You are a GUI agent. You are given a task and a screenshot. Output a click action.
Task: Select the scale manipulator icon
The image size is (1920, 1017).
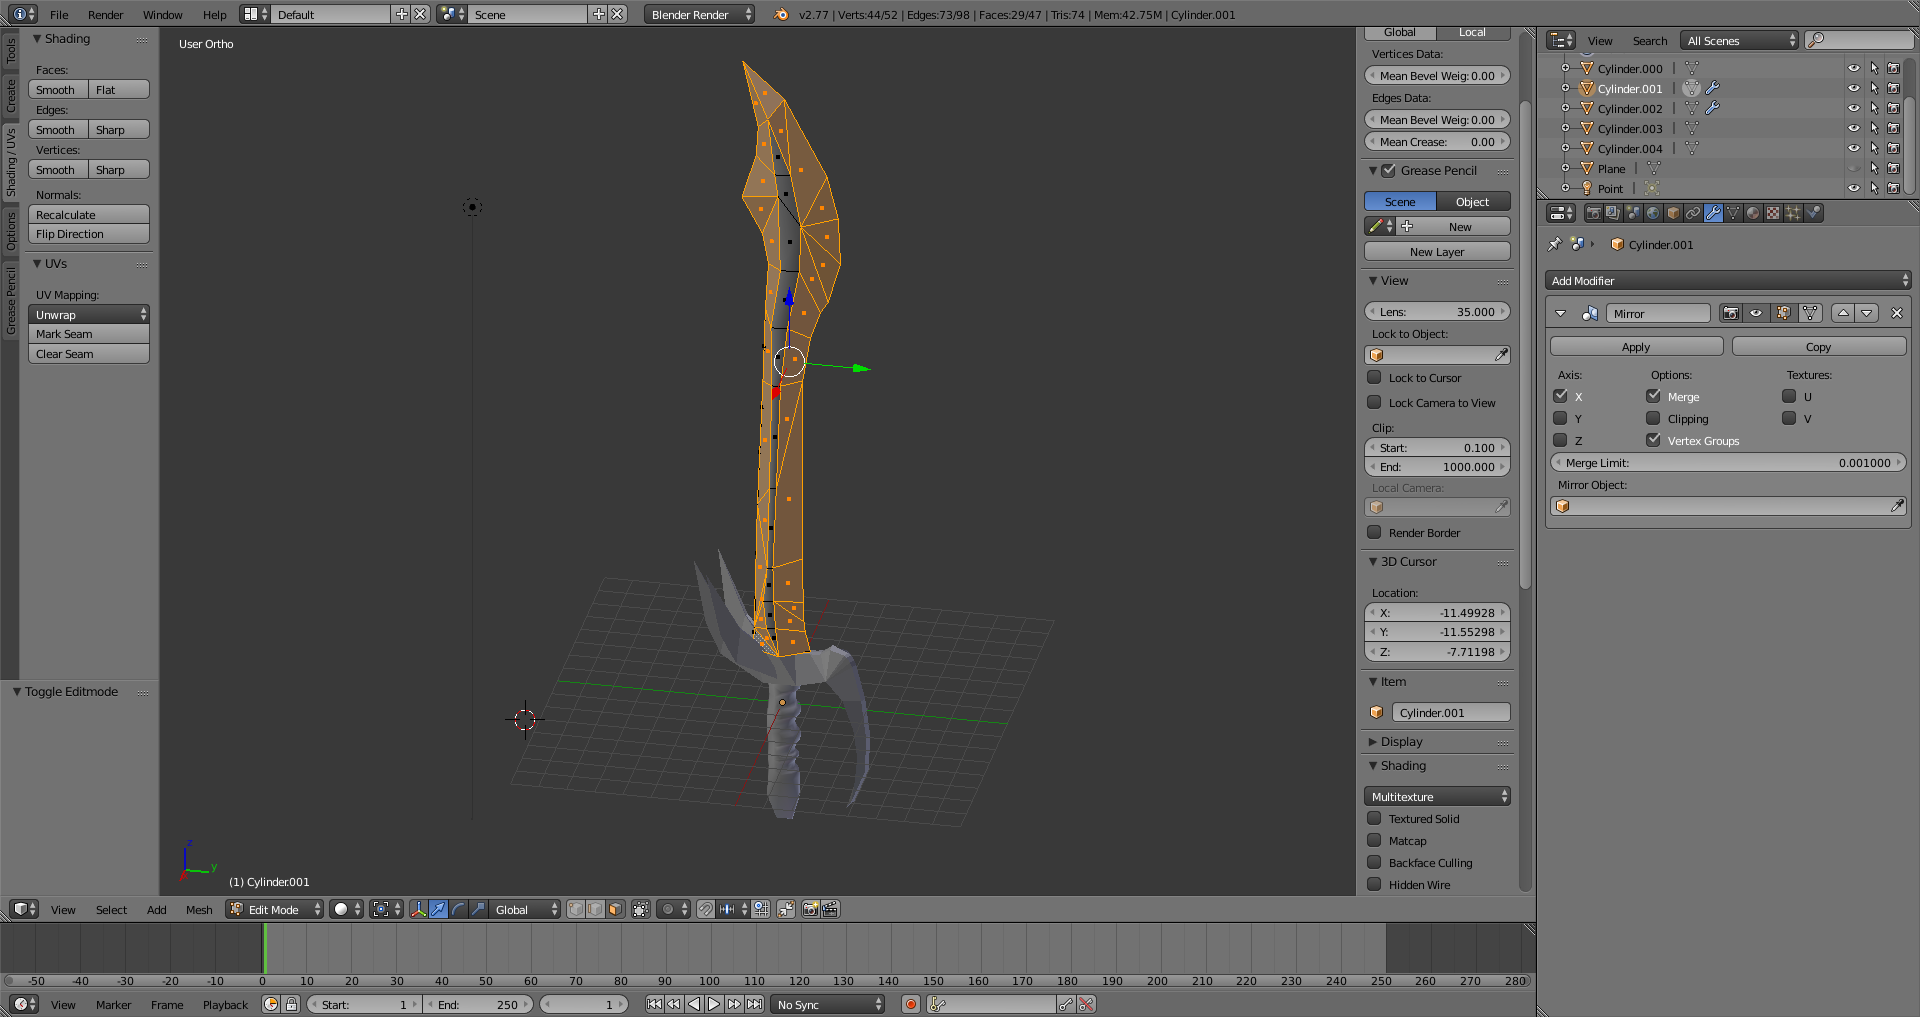(478, 909)
